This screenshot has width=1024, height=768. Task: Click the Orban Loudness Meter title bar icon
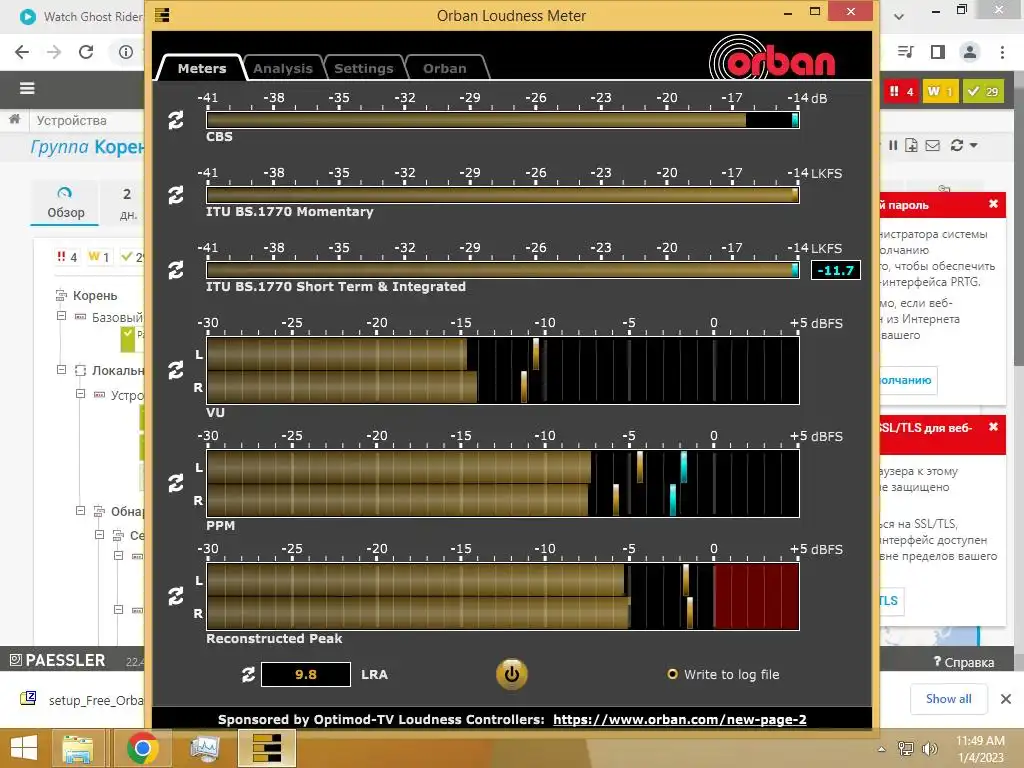pyautogui.click(x=162, y=15)
